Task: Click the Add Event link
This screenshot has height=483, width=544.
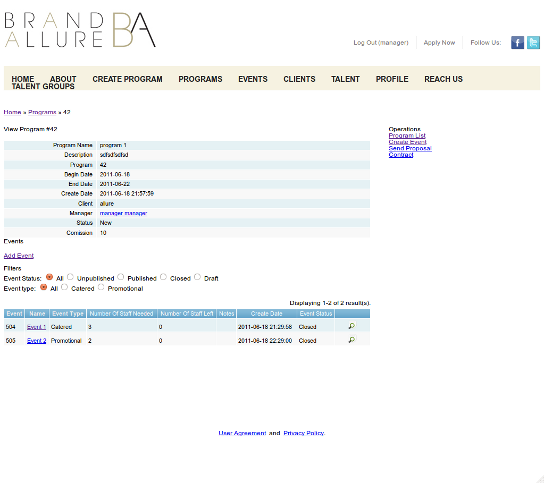Action: tap(19, 256)
